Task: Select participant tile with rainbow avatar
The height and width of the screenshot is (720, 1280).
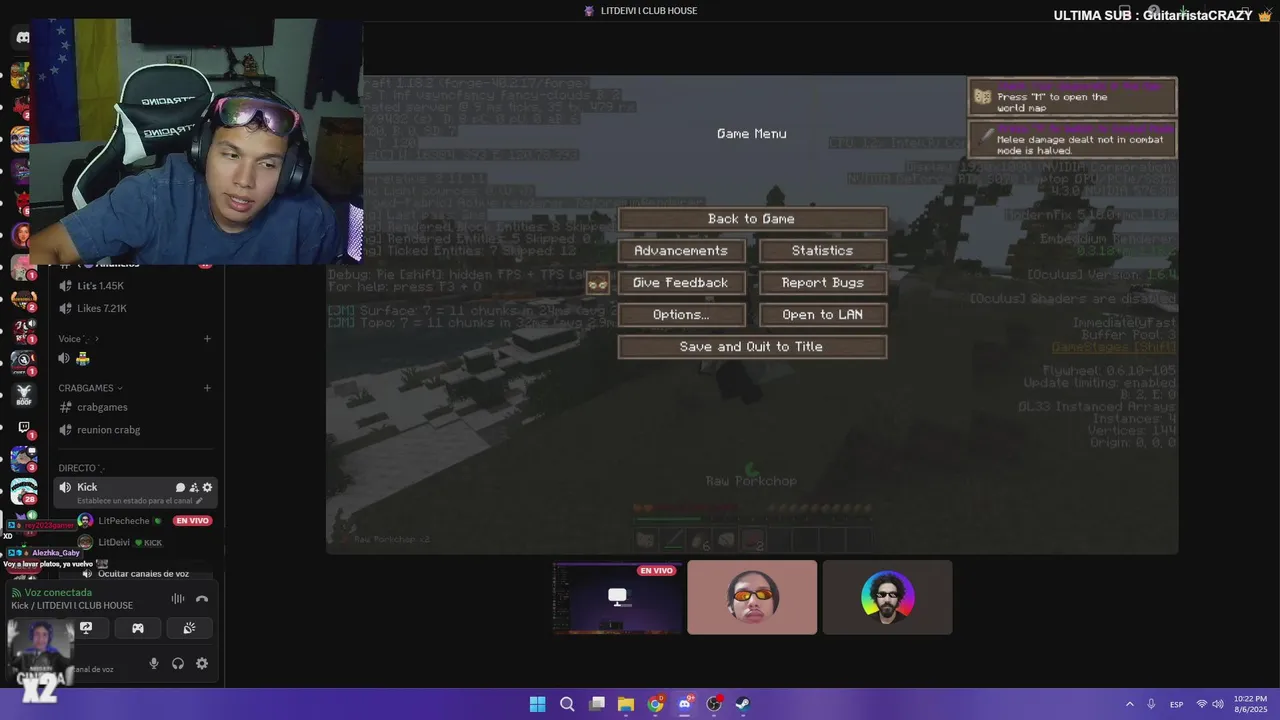Action: [887, 597]
